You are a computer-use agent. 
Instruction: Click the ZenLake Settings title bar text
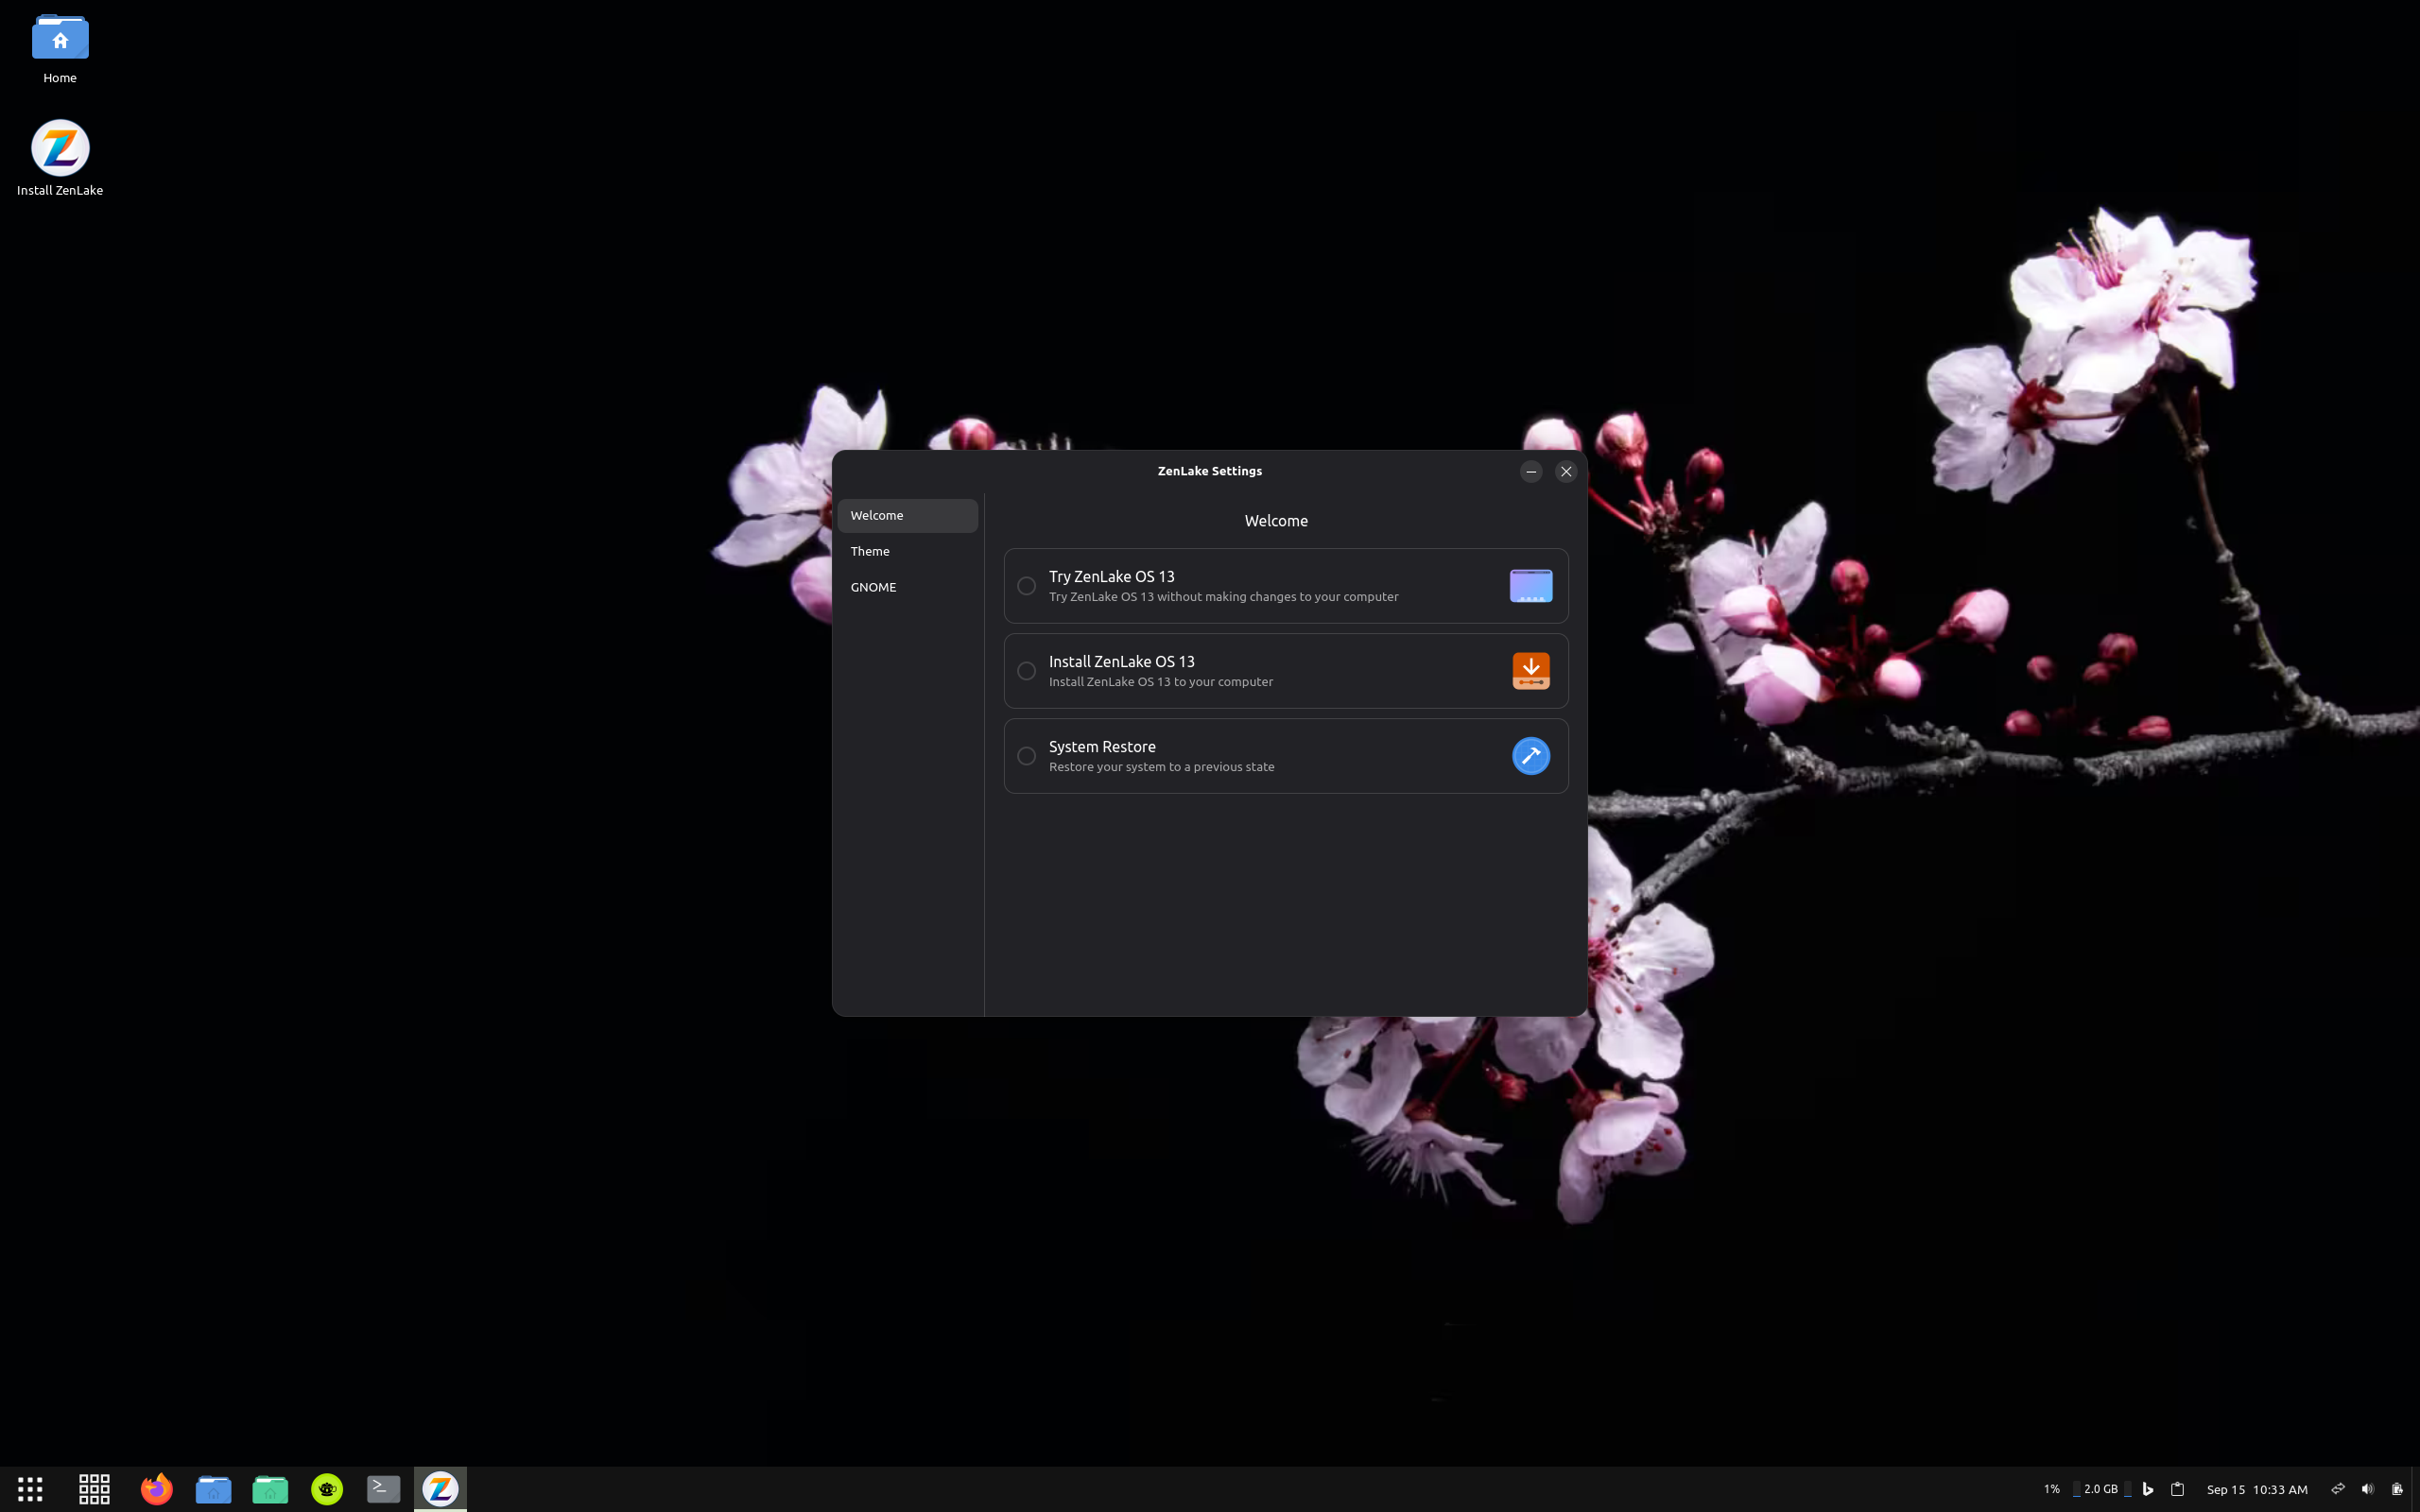1209,471
